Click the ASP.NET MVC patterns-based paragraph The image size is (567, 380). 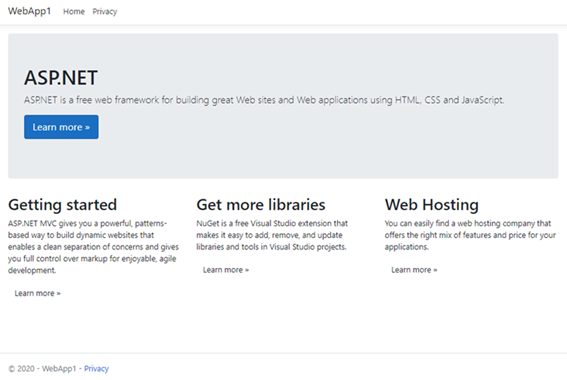tap(93, 247)
